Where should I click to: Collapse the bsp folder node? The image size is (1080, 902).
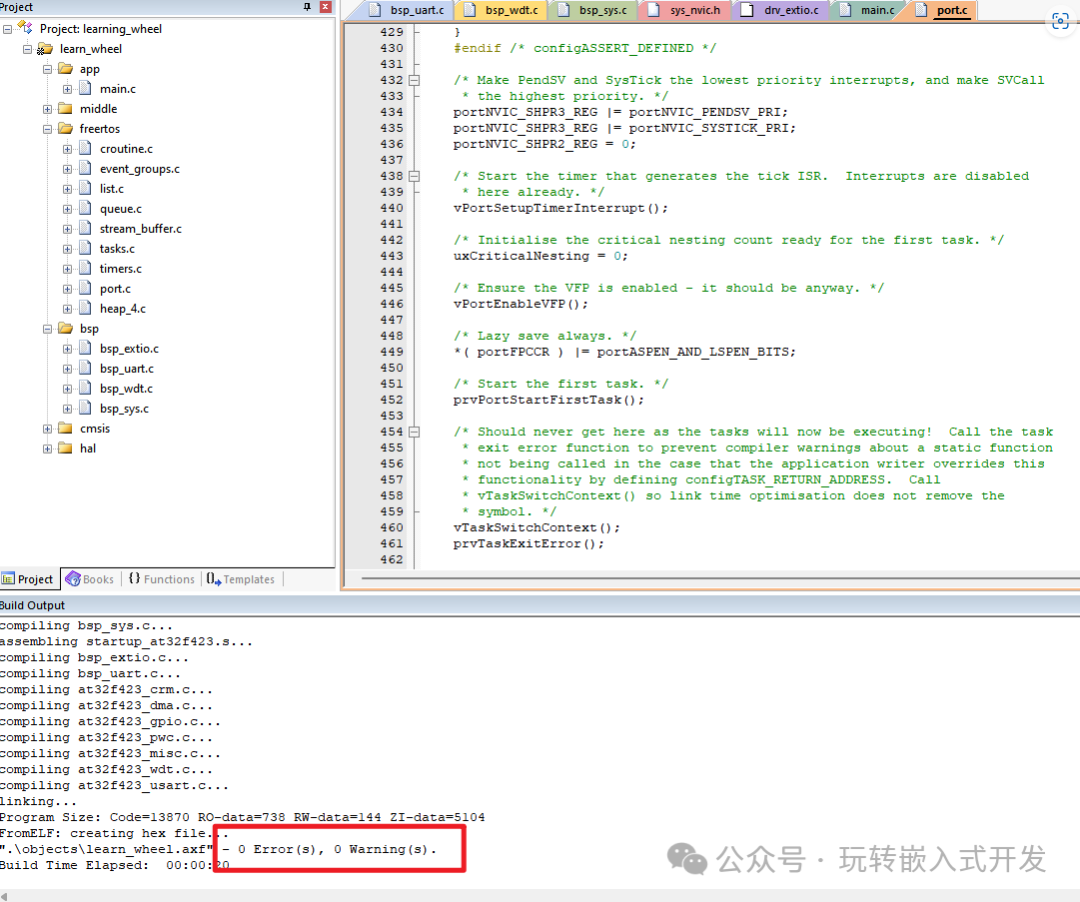[47, 329]
